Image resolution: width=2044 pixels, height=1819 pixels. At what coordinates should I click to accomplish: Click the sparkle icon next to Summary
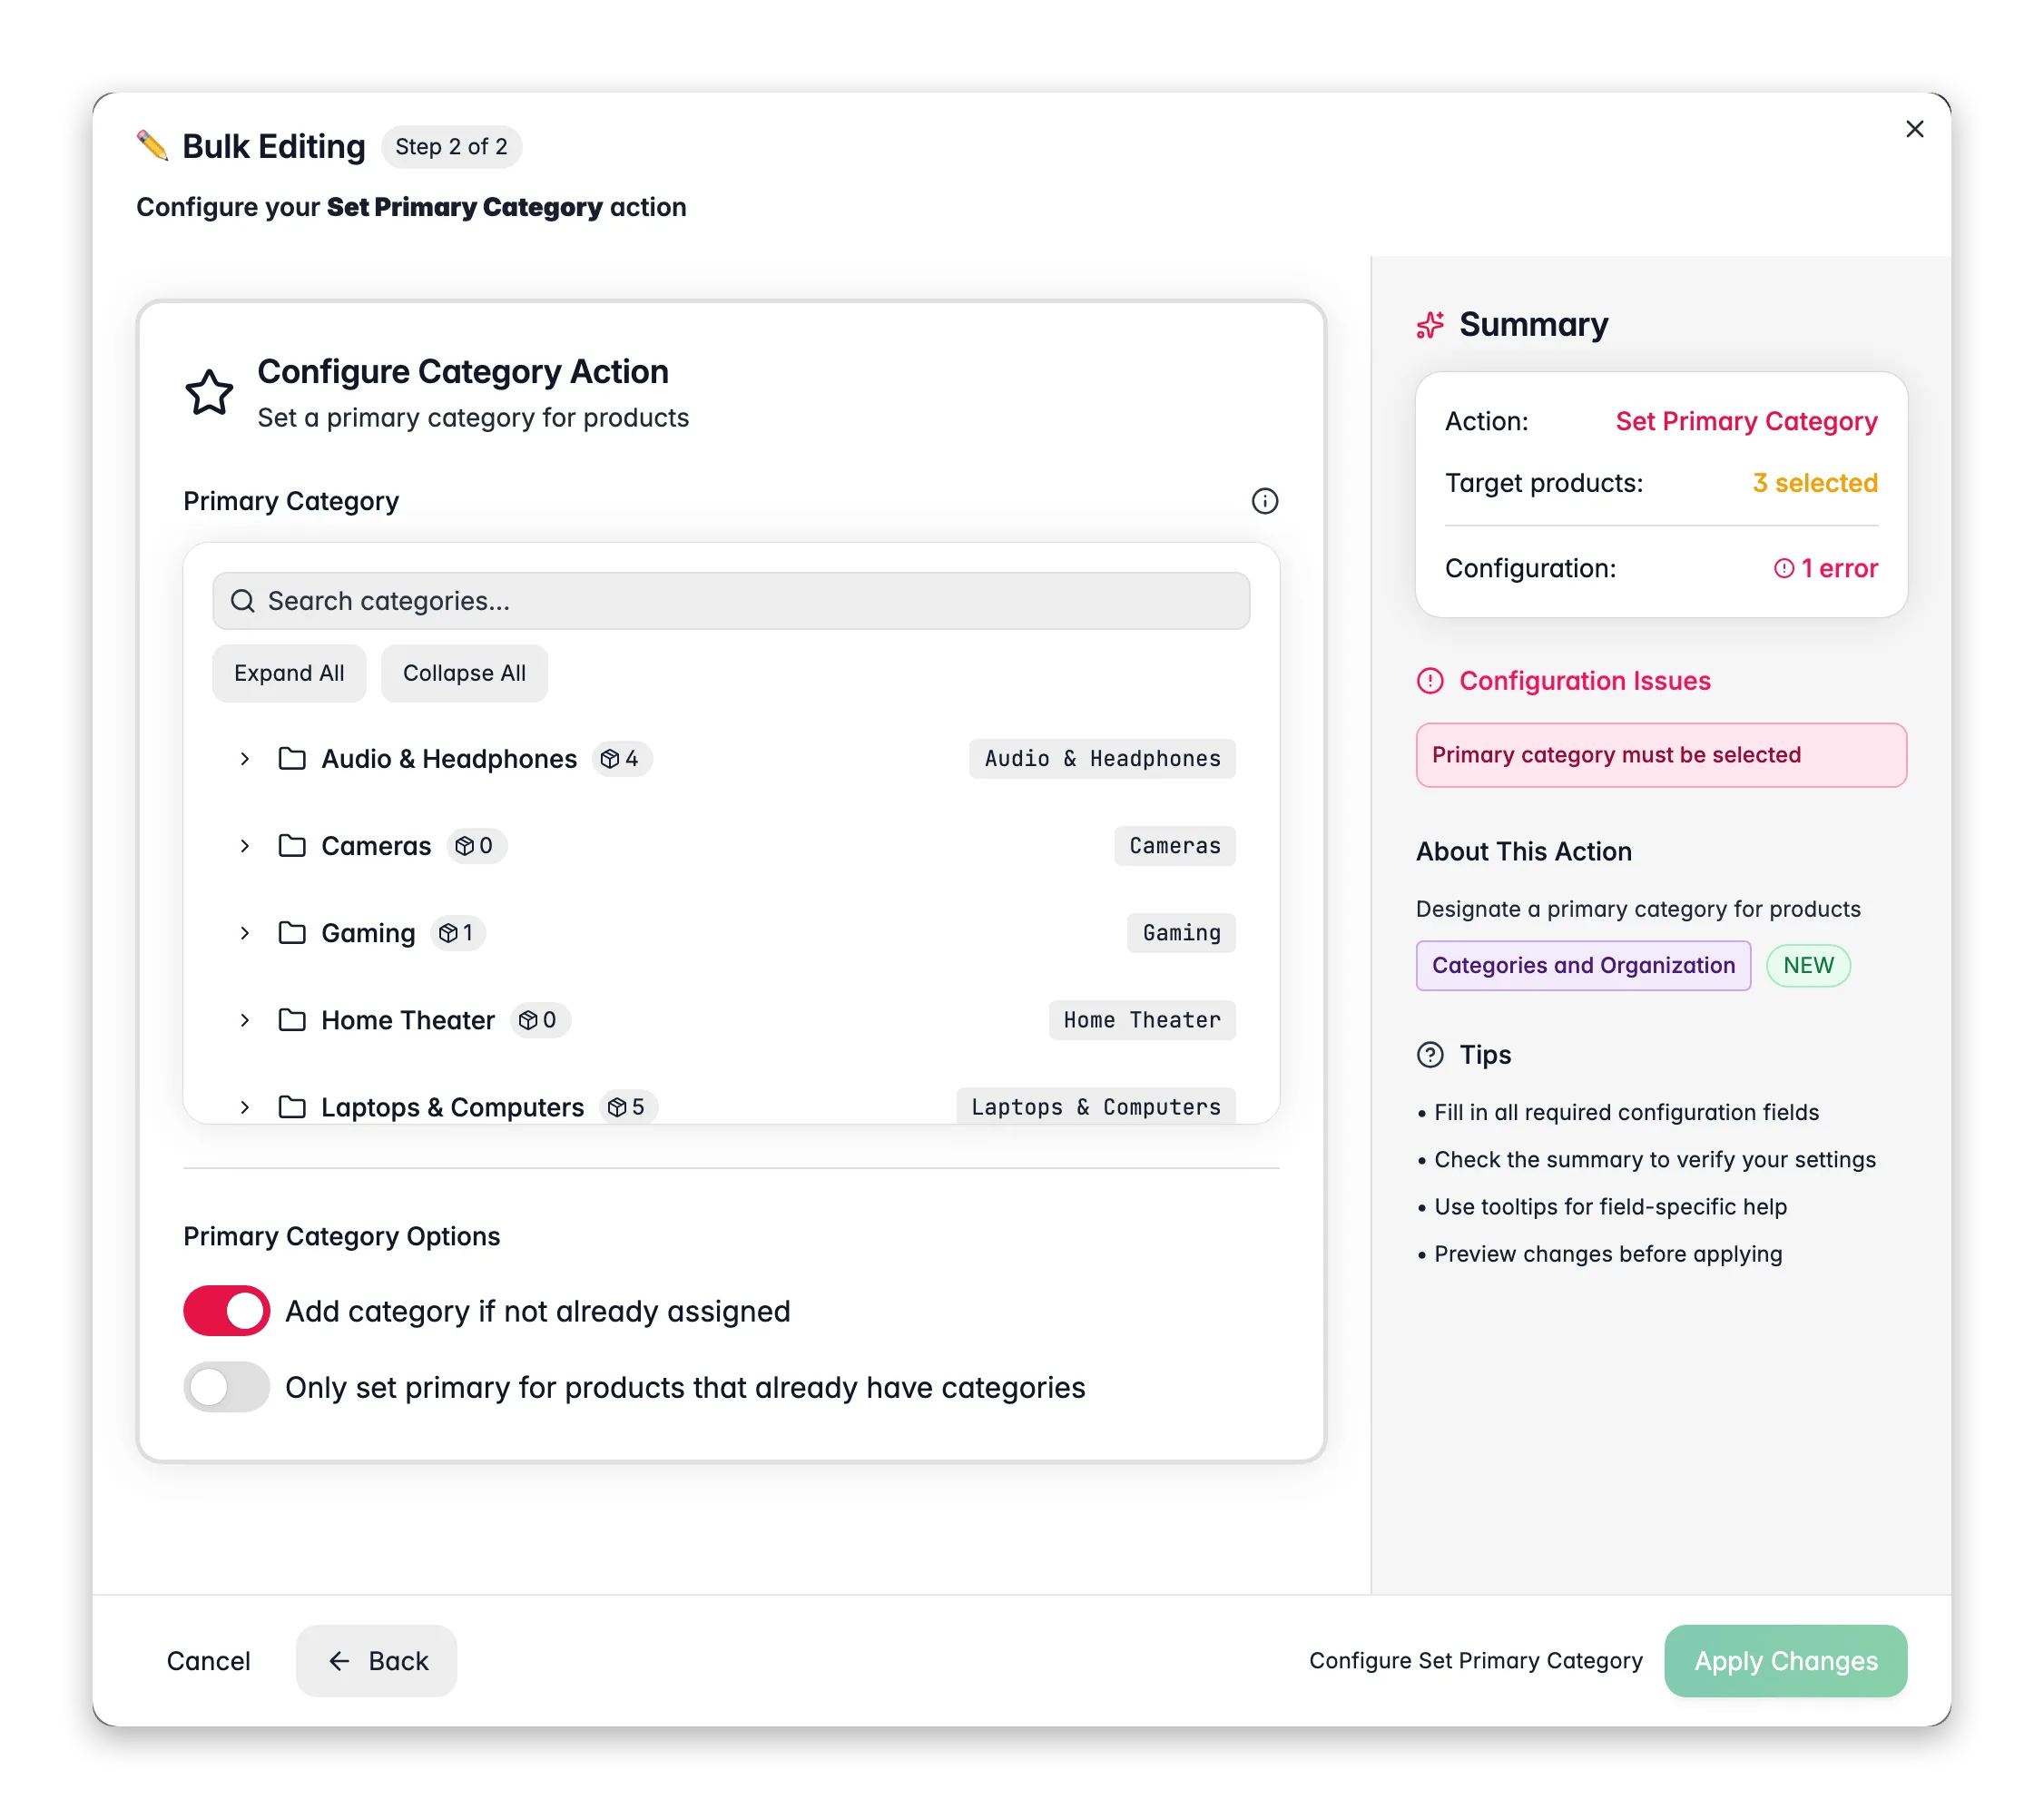1430,325
